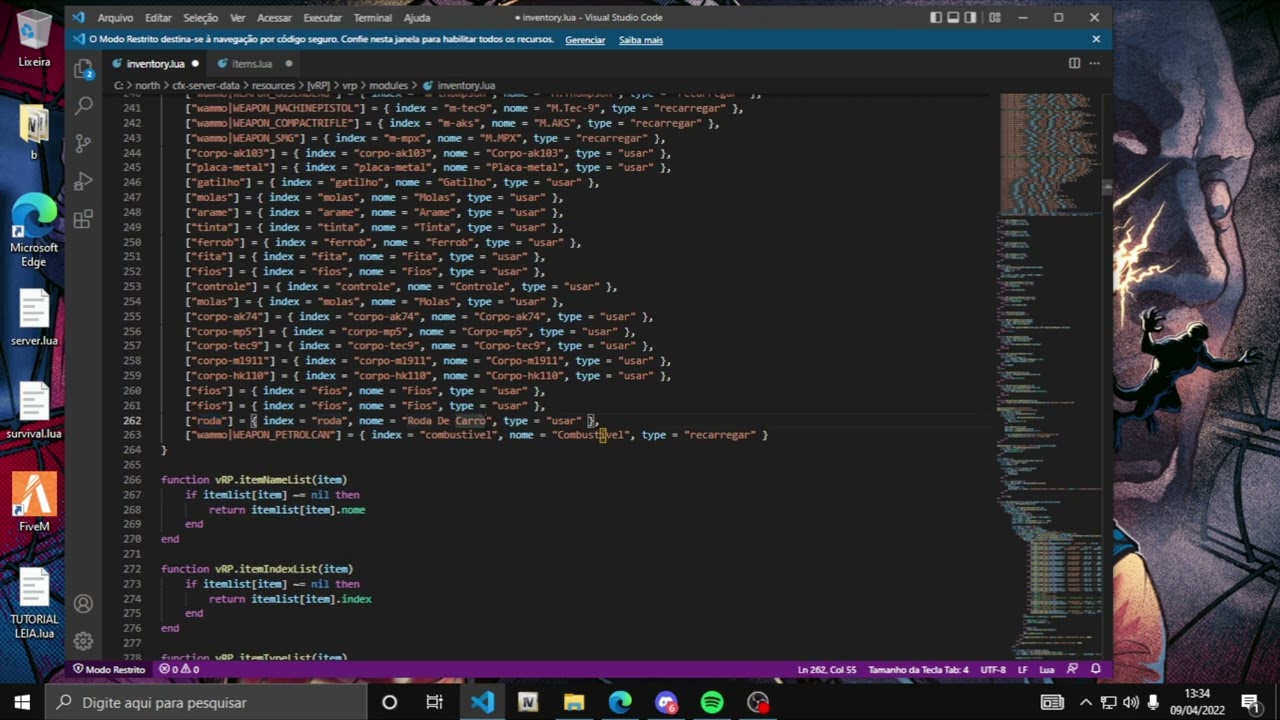Open the editor More Actions menu
This screenshot has width=1280, height=720.
pyautogui.click(x=1095, y=63)
